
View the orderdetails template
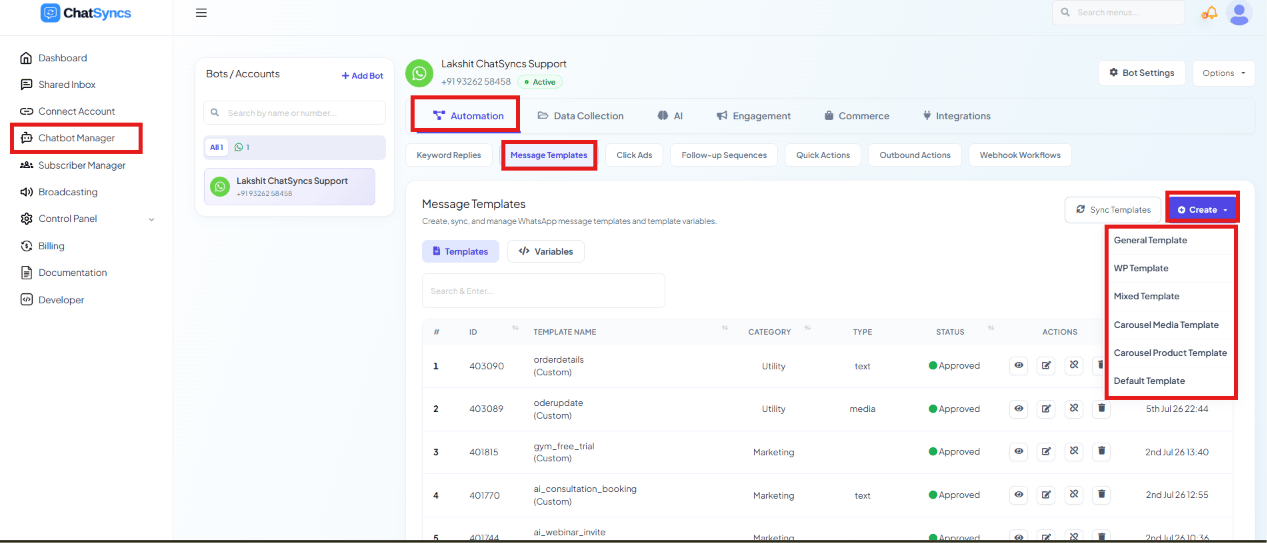(x=1018, y=366)
